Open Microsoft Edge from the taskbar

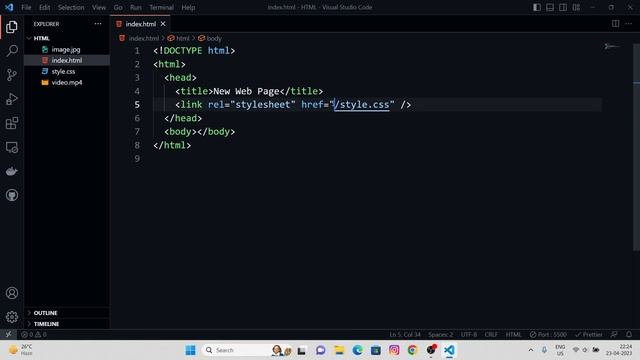tap(358, 350)
